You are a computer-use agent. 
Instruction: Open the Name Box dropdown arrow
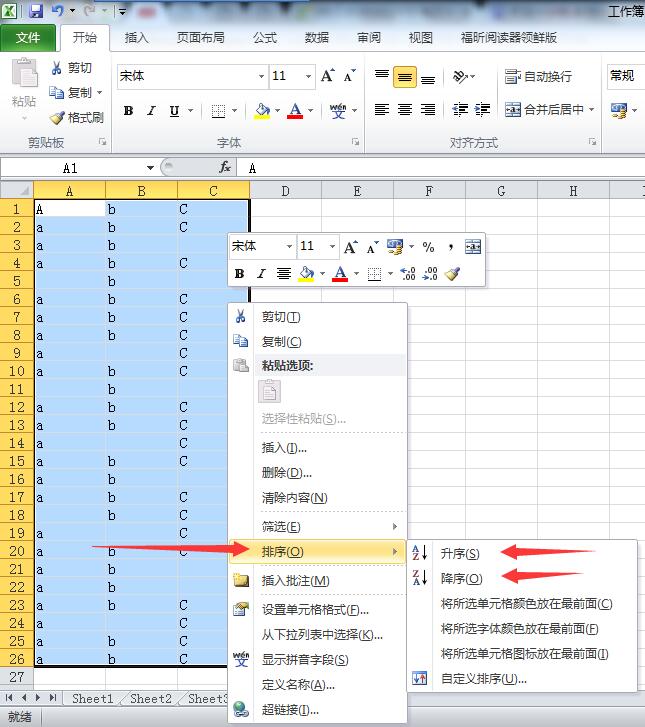150,168
